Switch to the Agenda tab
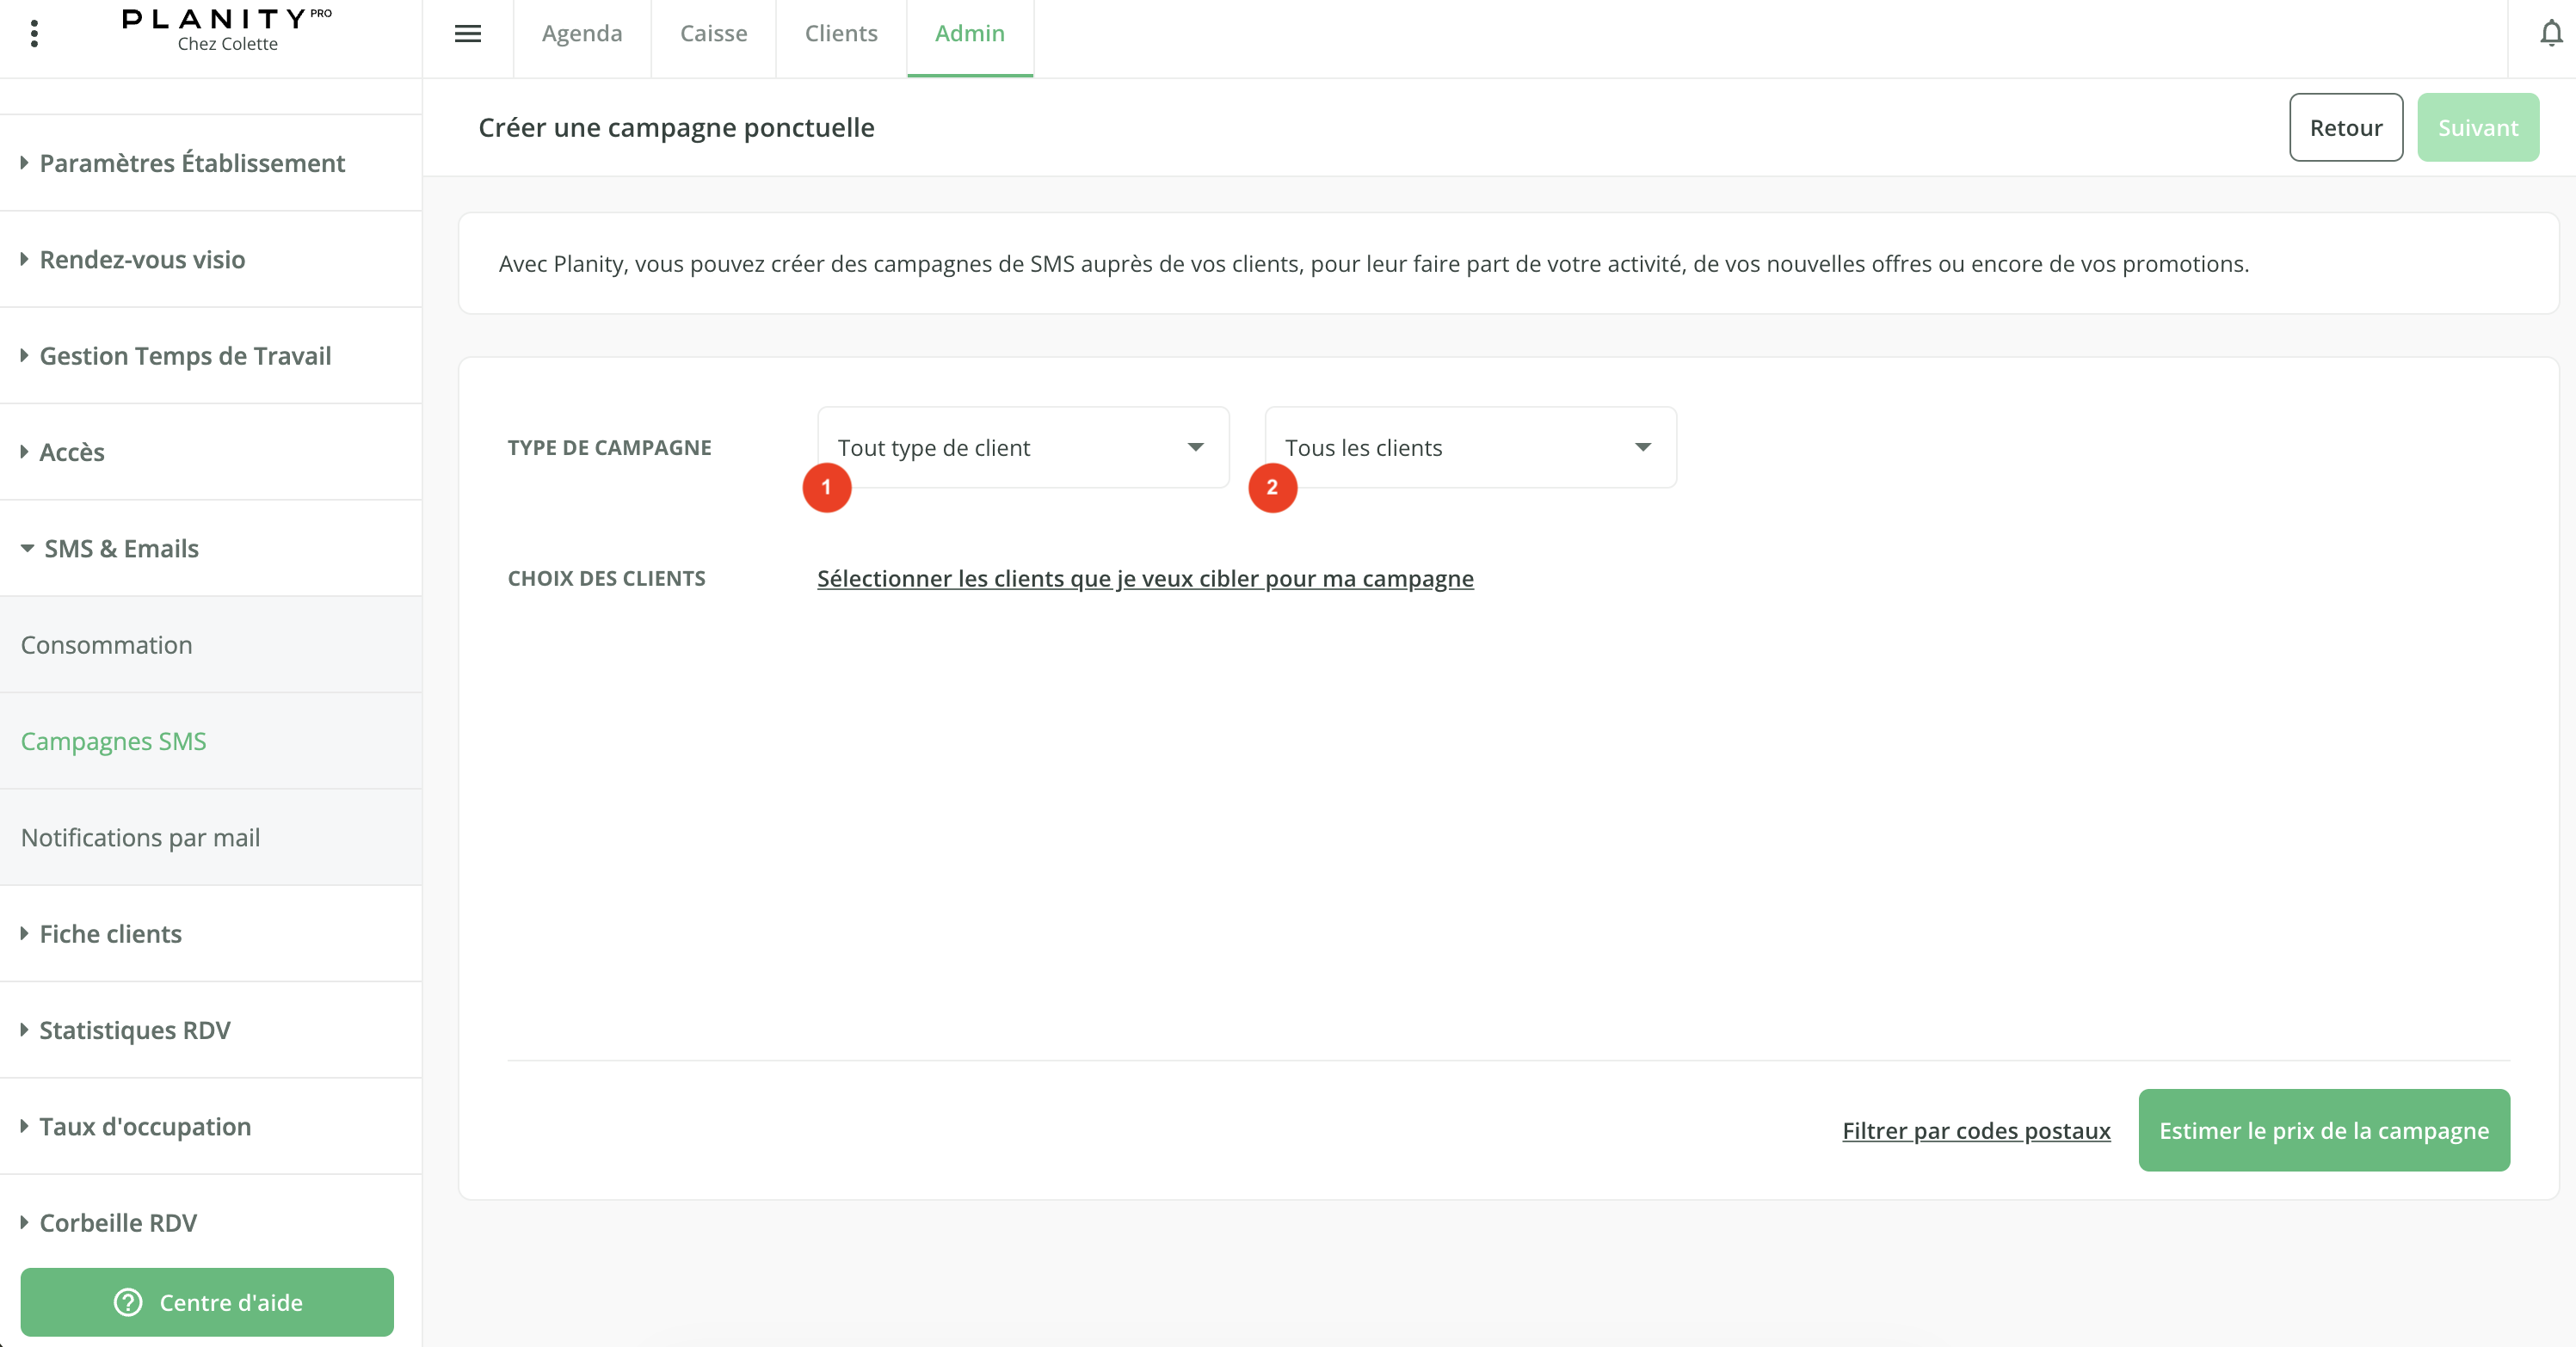The height and width of the screenshot is (1347, 2576). (x=582, y=34)
